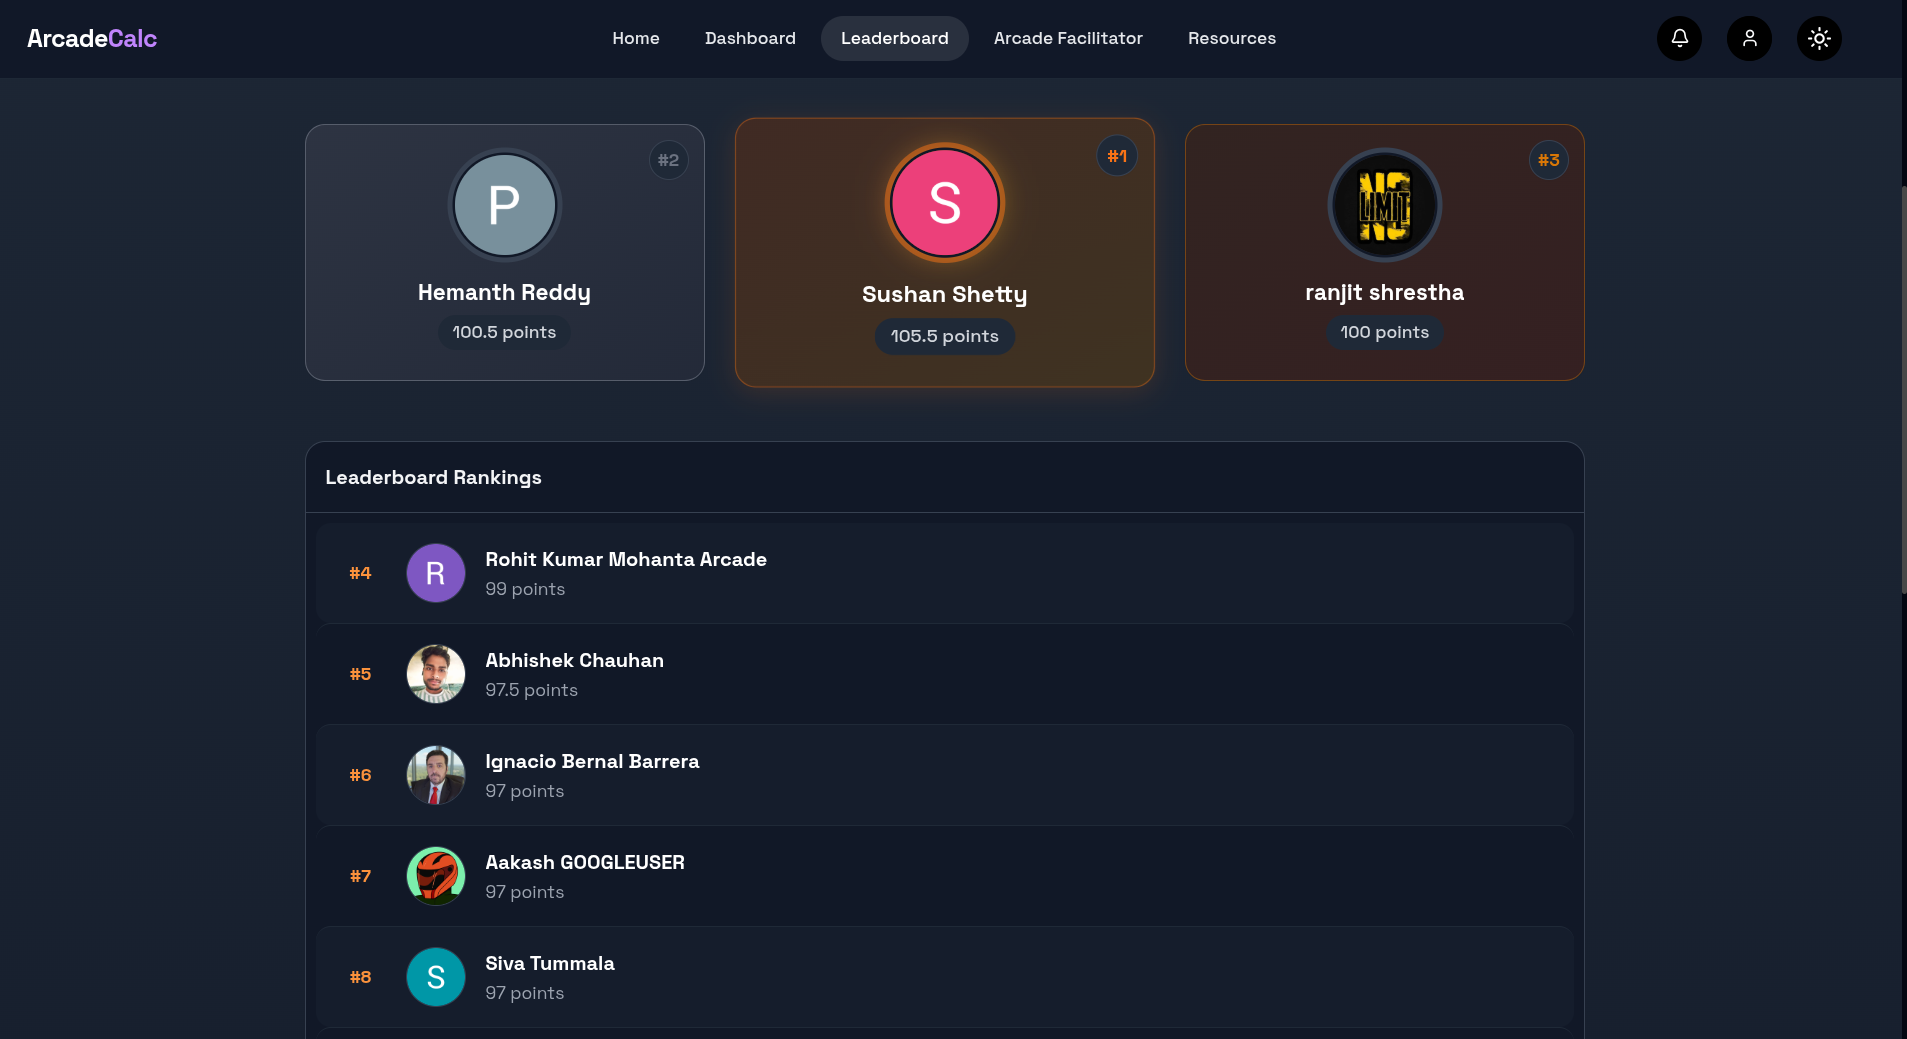Select the Hemanth Reddy name
This screenshot has height=1039, width=1907.
504,293
